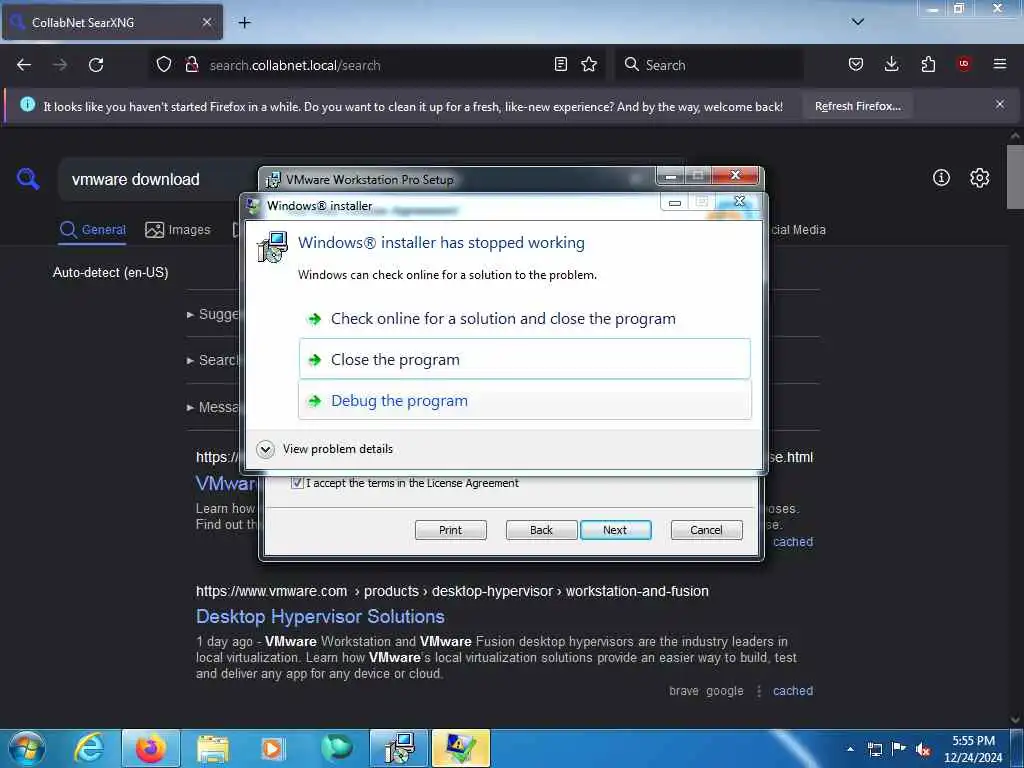Image resolution: width=1024 pixels, height=768 pixels.
Task: Dismiss the Firefox refresh notification bar
Action: (1000, 104)
